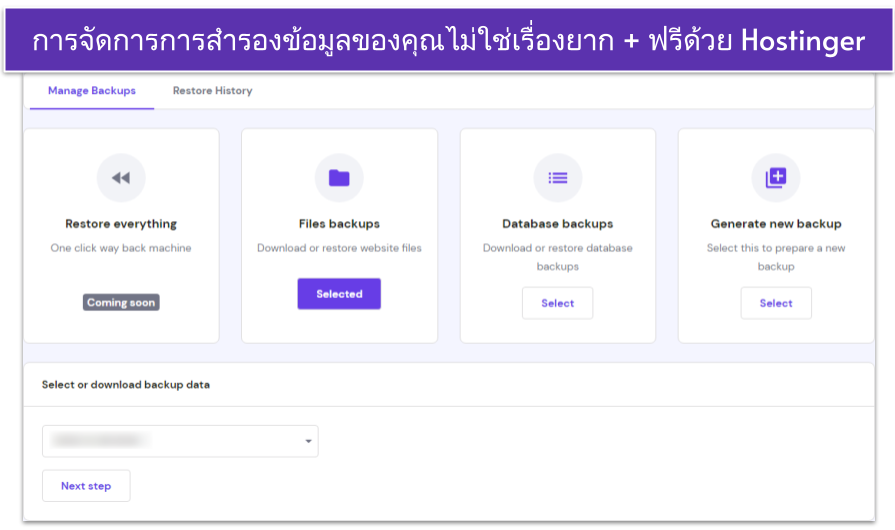Click the Selected button under Files backups

click(339, 294)
